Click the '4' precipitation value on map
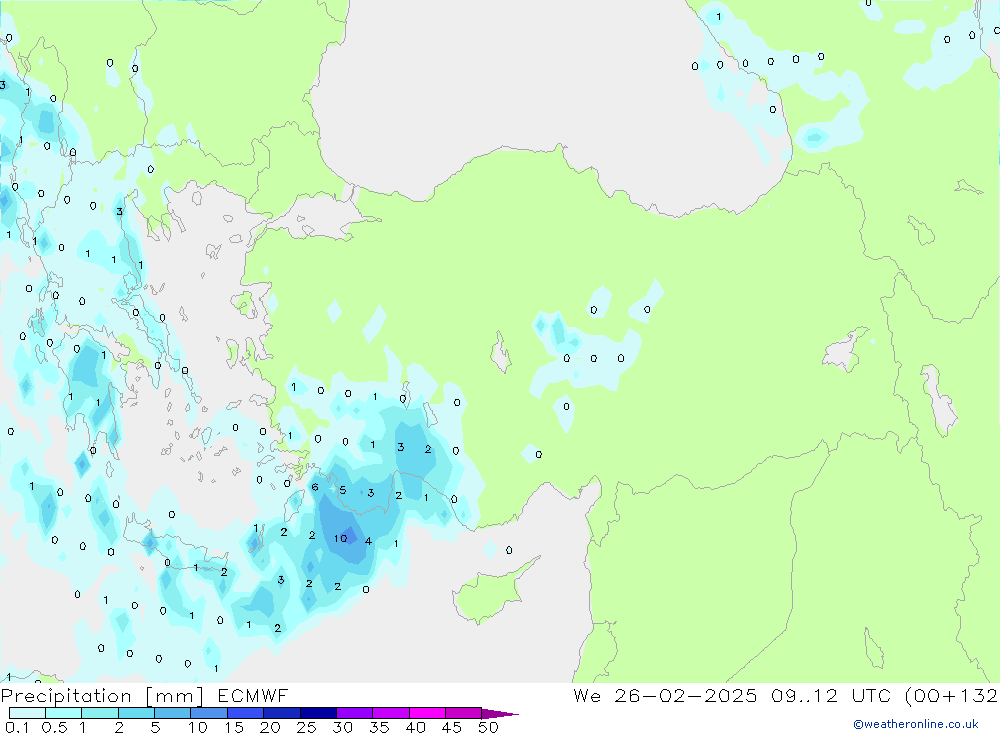Image resolution: width=1000 pixels, height=733 pixels. [x=368, y=541]
